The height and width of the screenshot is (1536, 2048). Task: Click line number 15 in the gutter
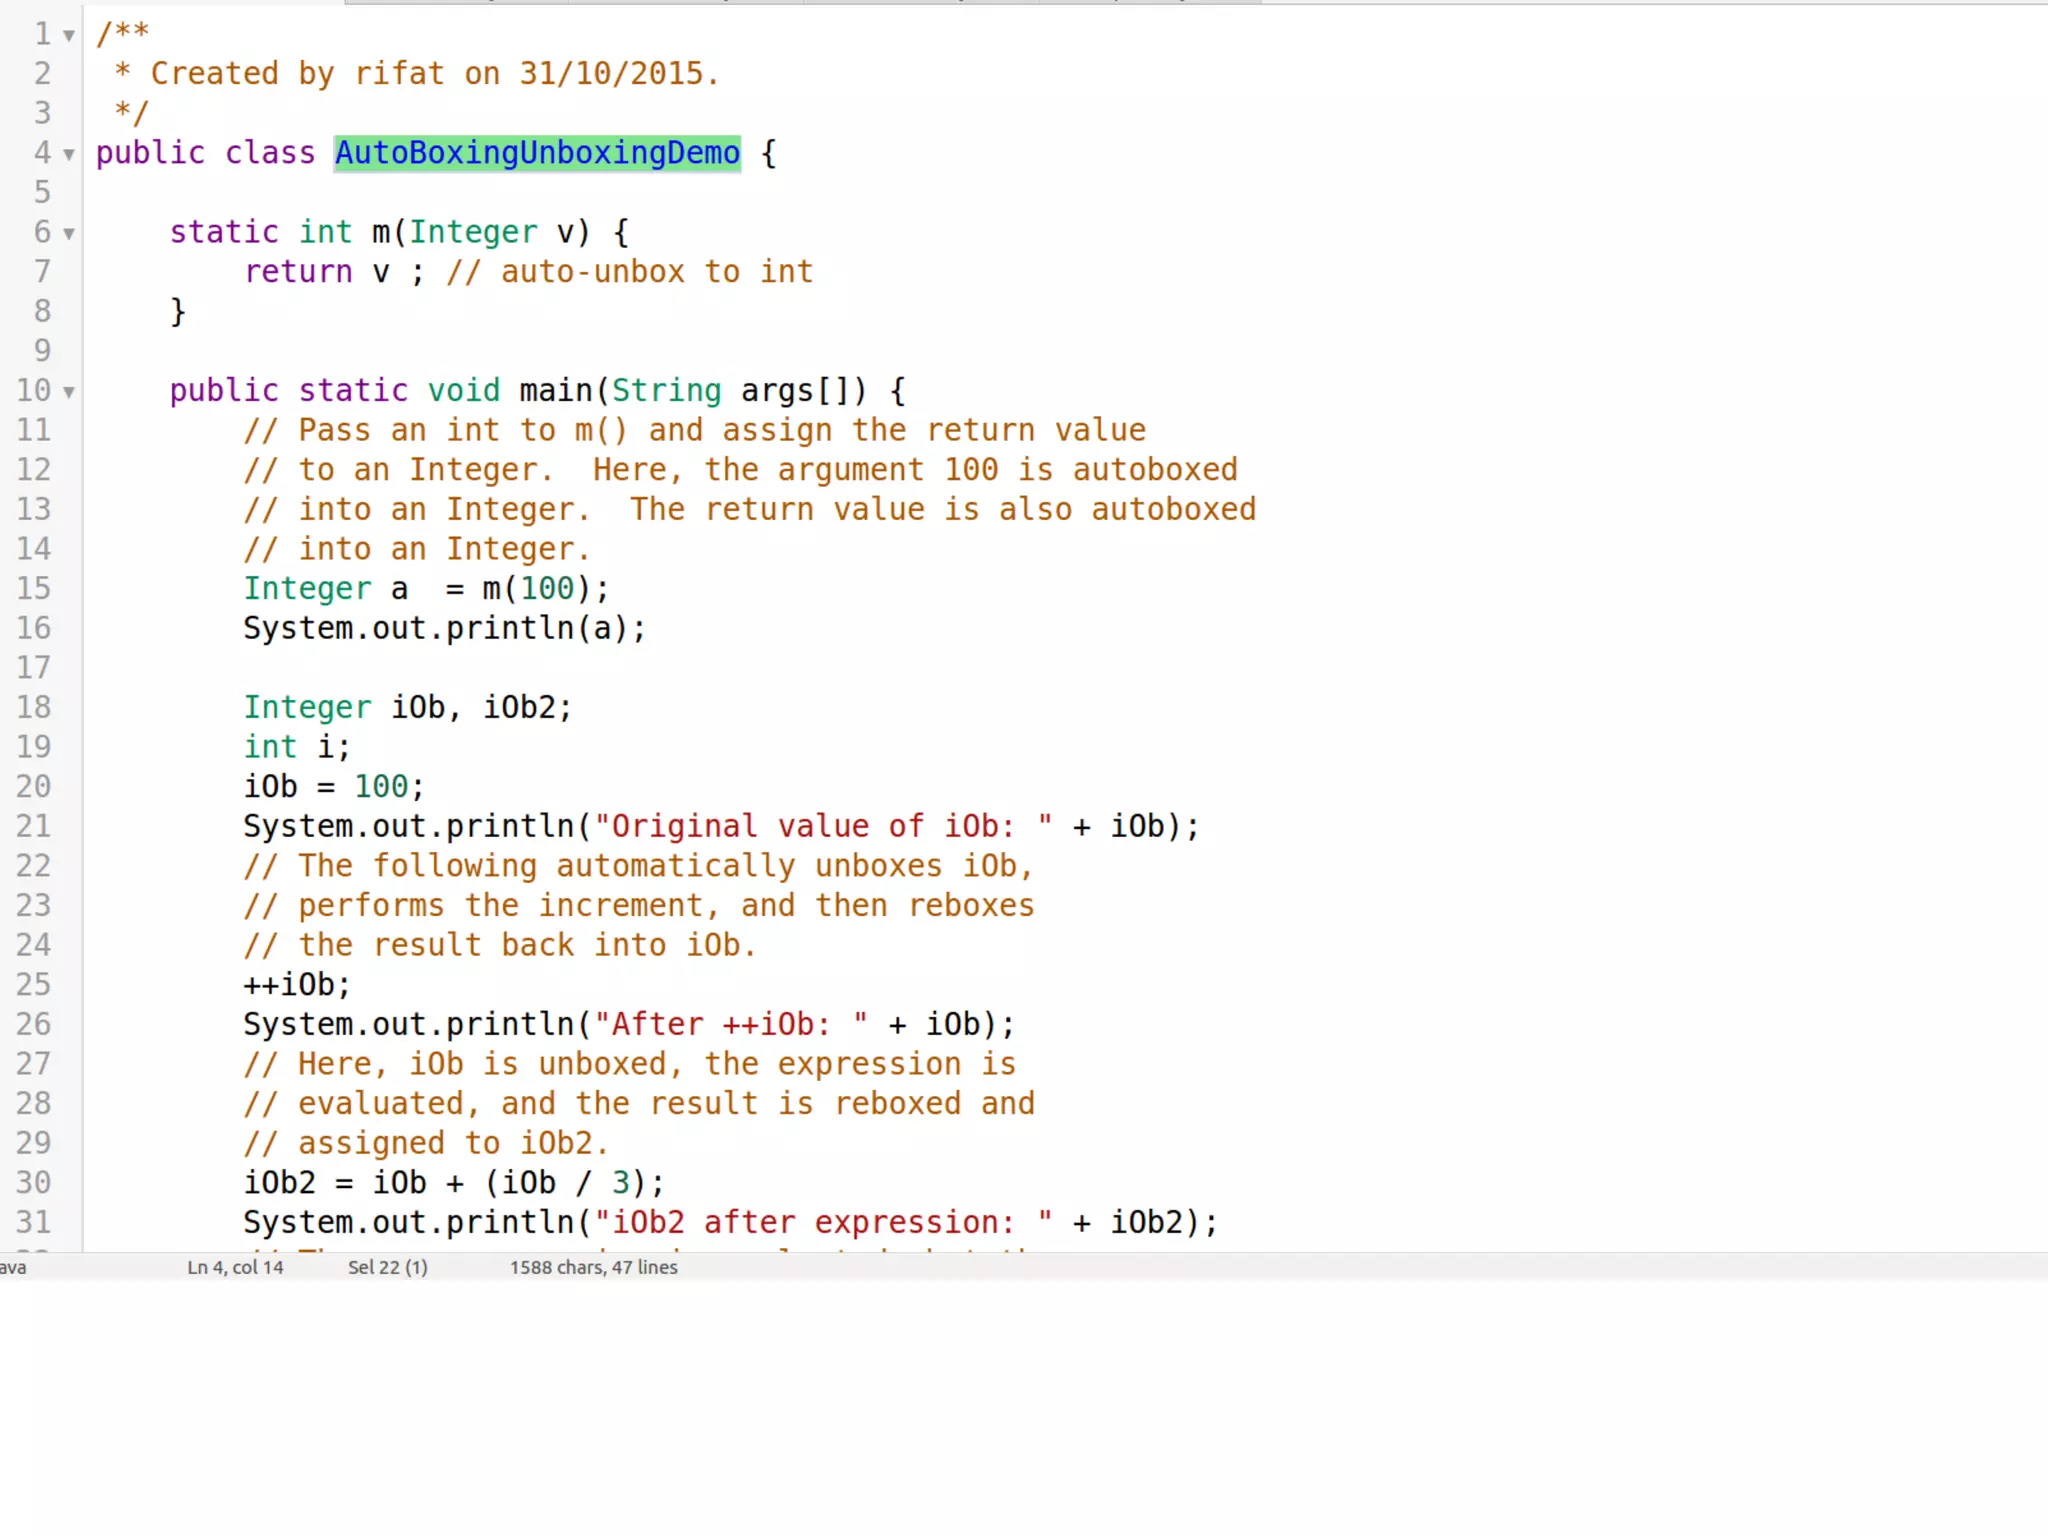[33, 588]
